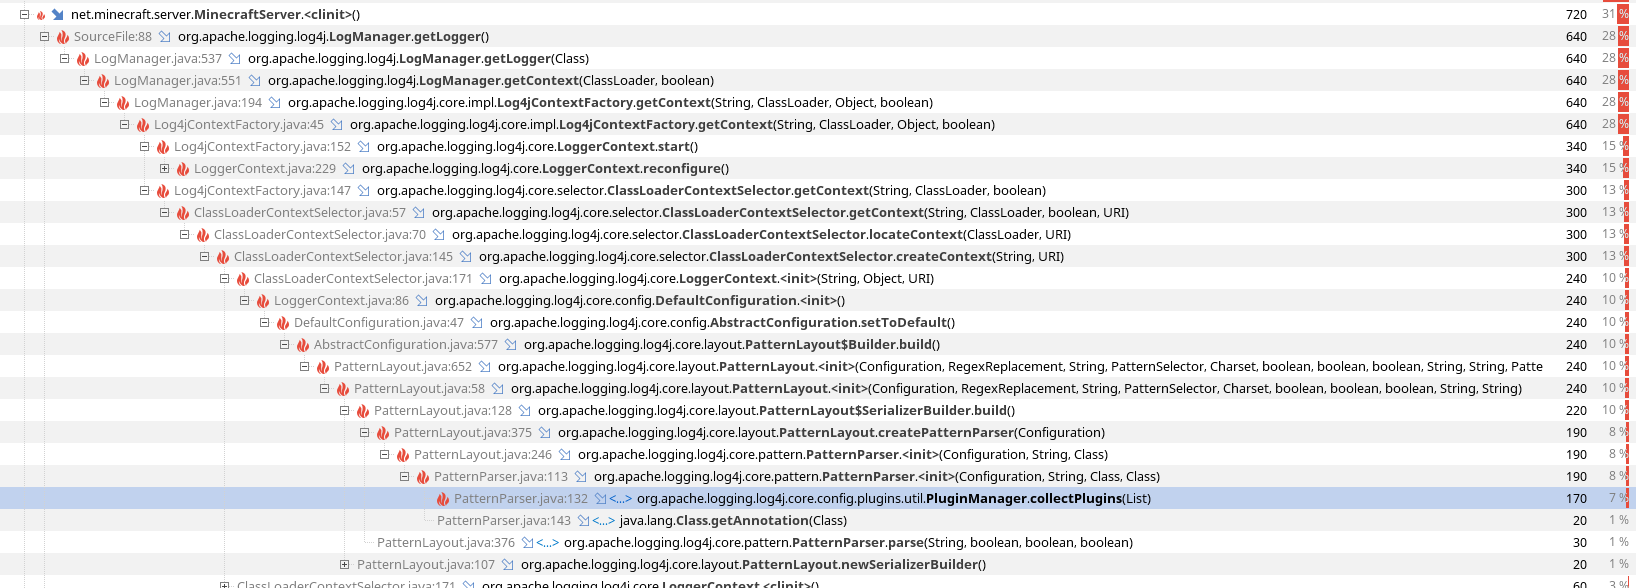Viewport: 1636px width, 588px height.
Task: Click the 31% bar on the root row
Action: (x=1622, y=15)
